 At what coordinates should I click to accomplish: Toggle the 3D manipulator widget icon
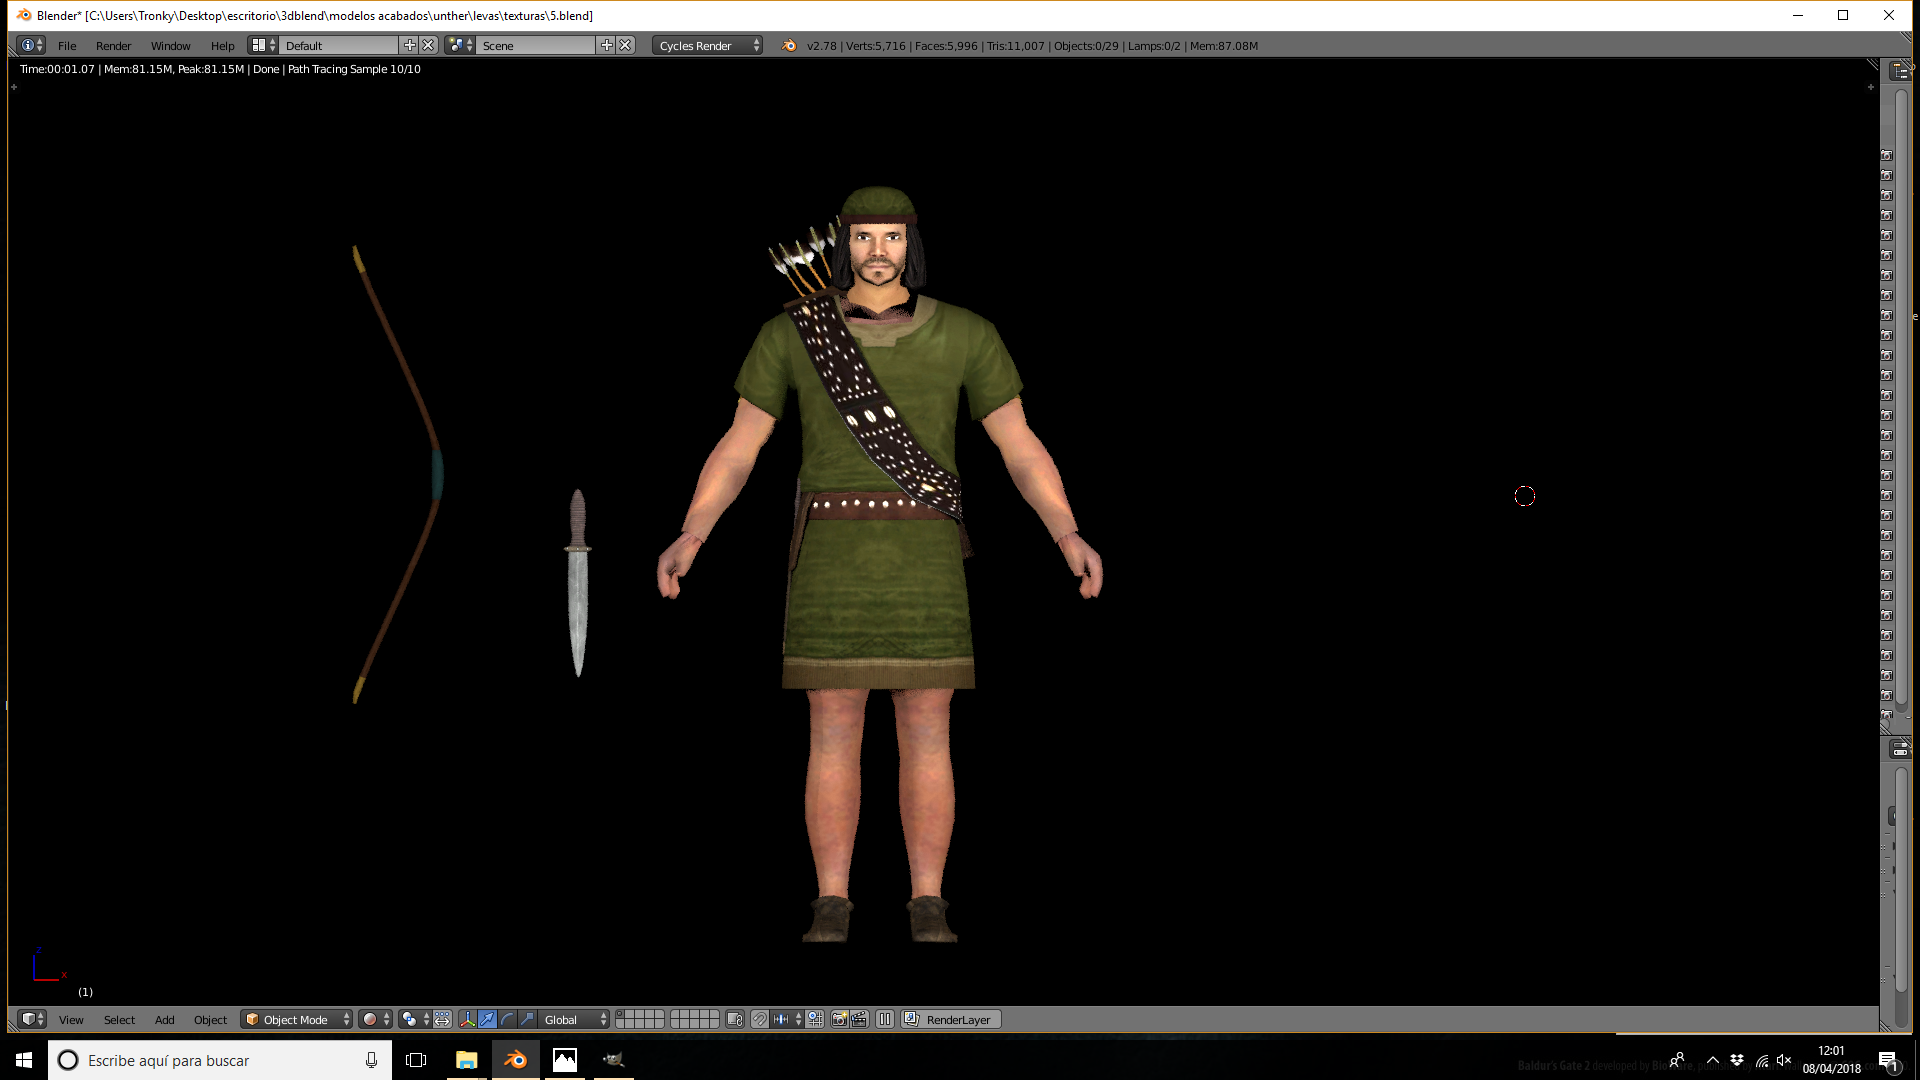coord(467,1019)
